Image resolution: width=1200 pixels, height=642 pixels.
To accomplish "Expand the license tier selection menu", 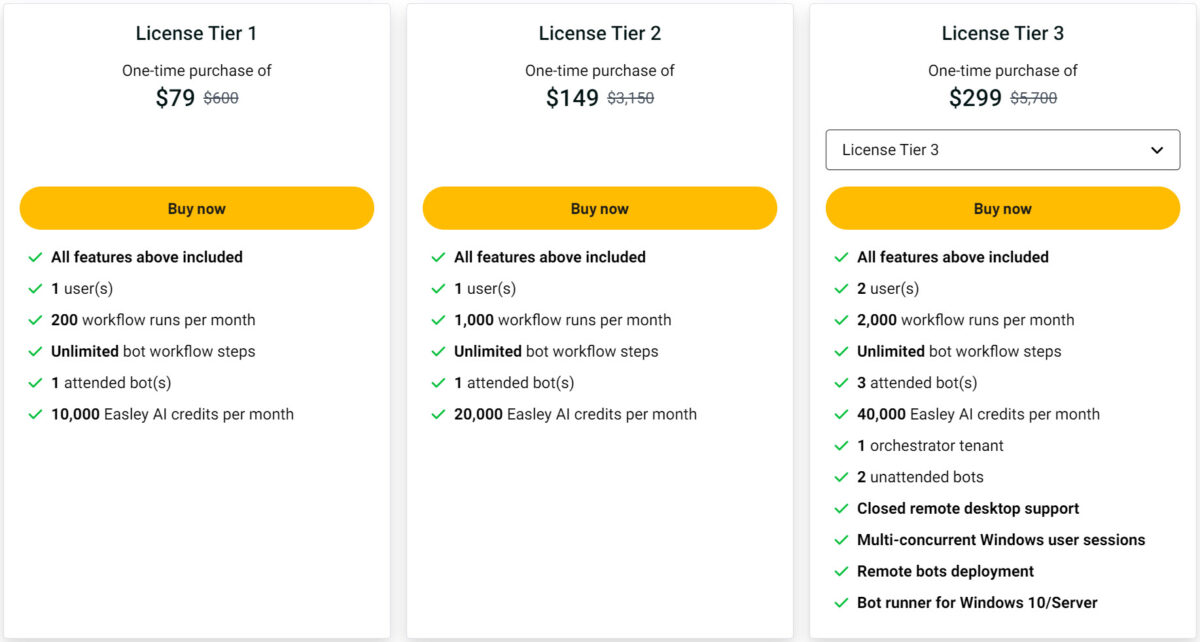I will (1003, 149).
